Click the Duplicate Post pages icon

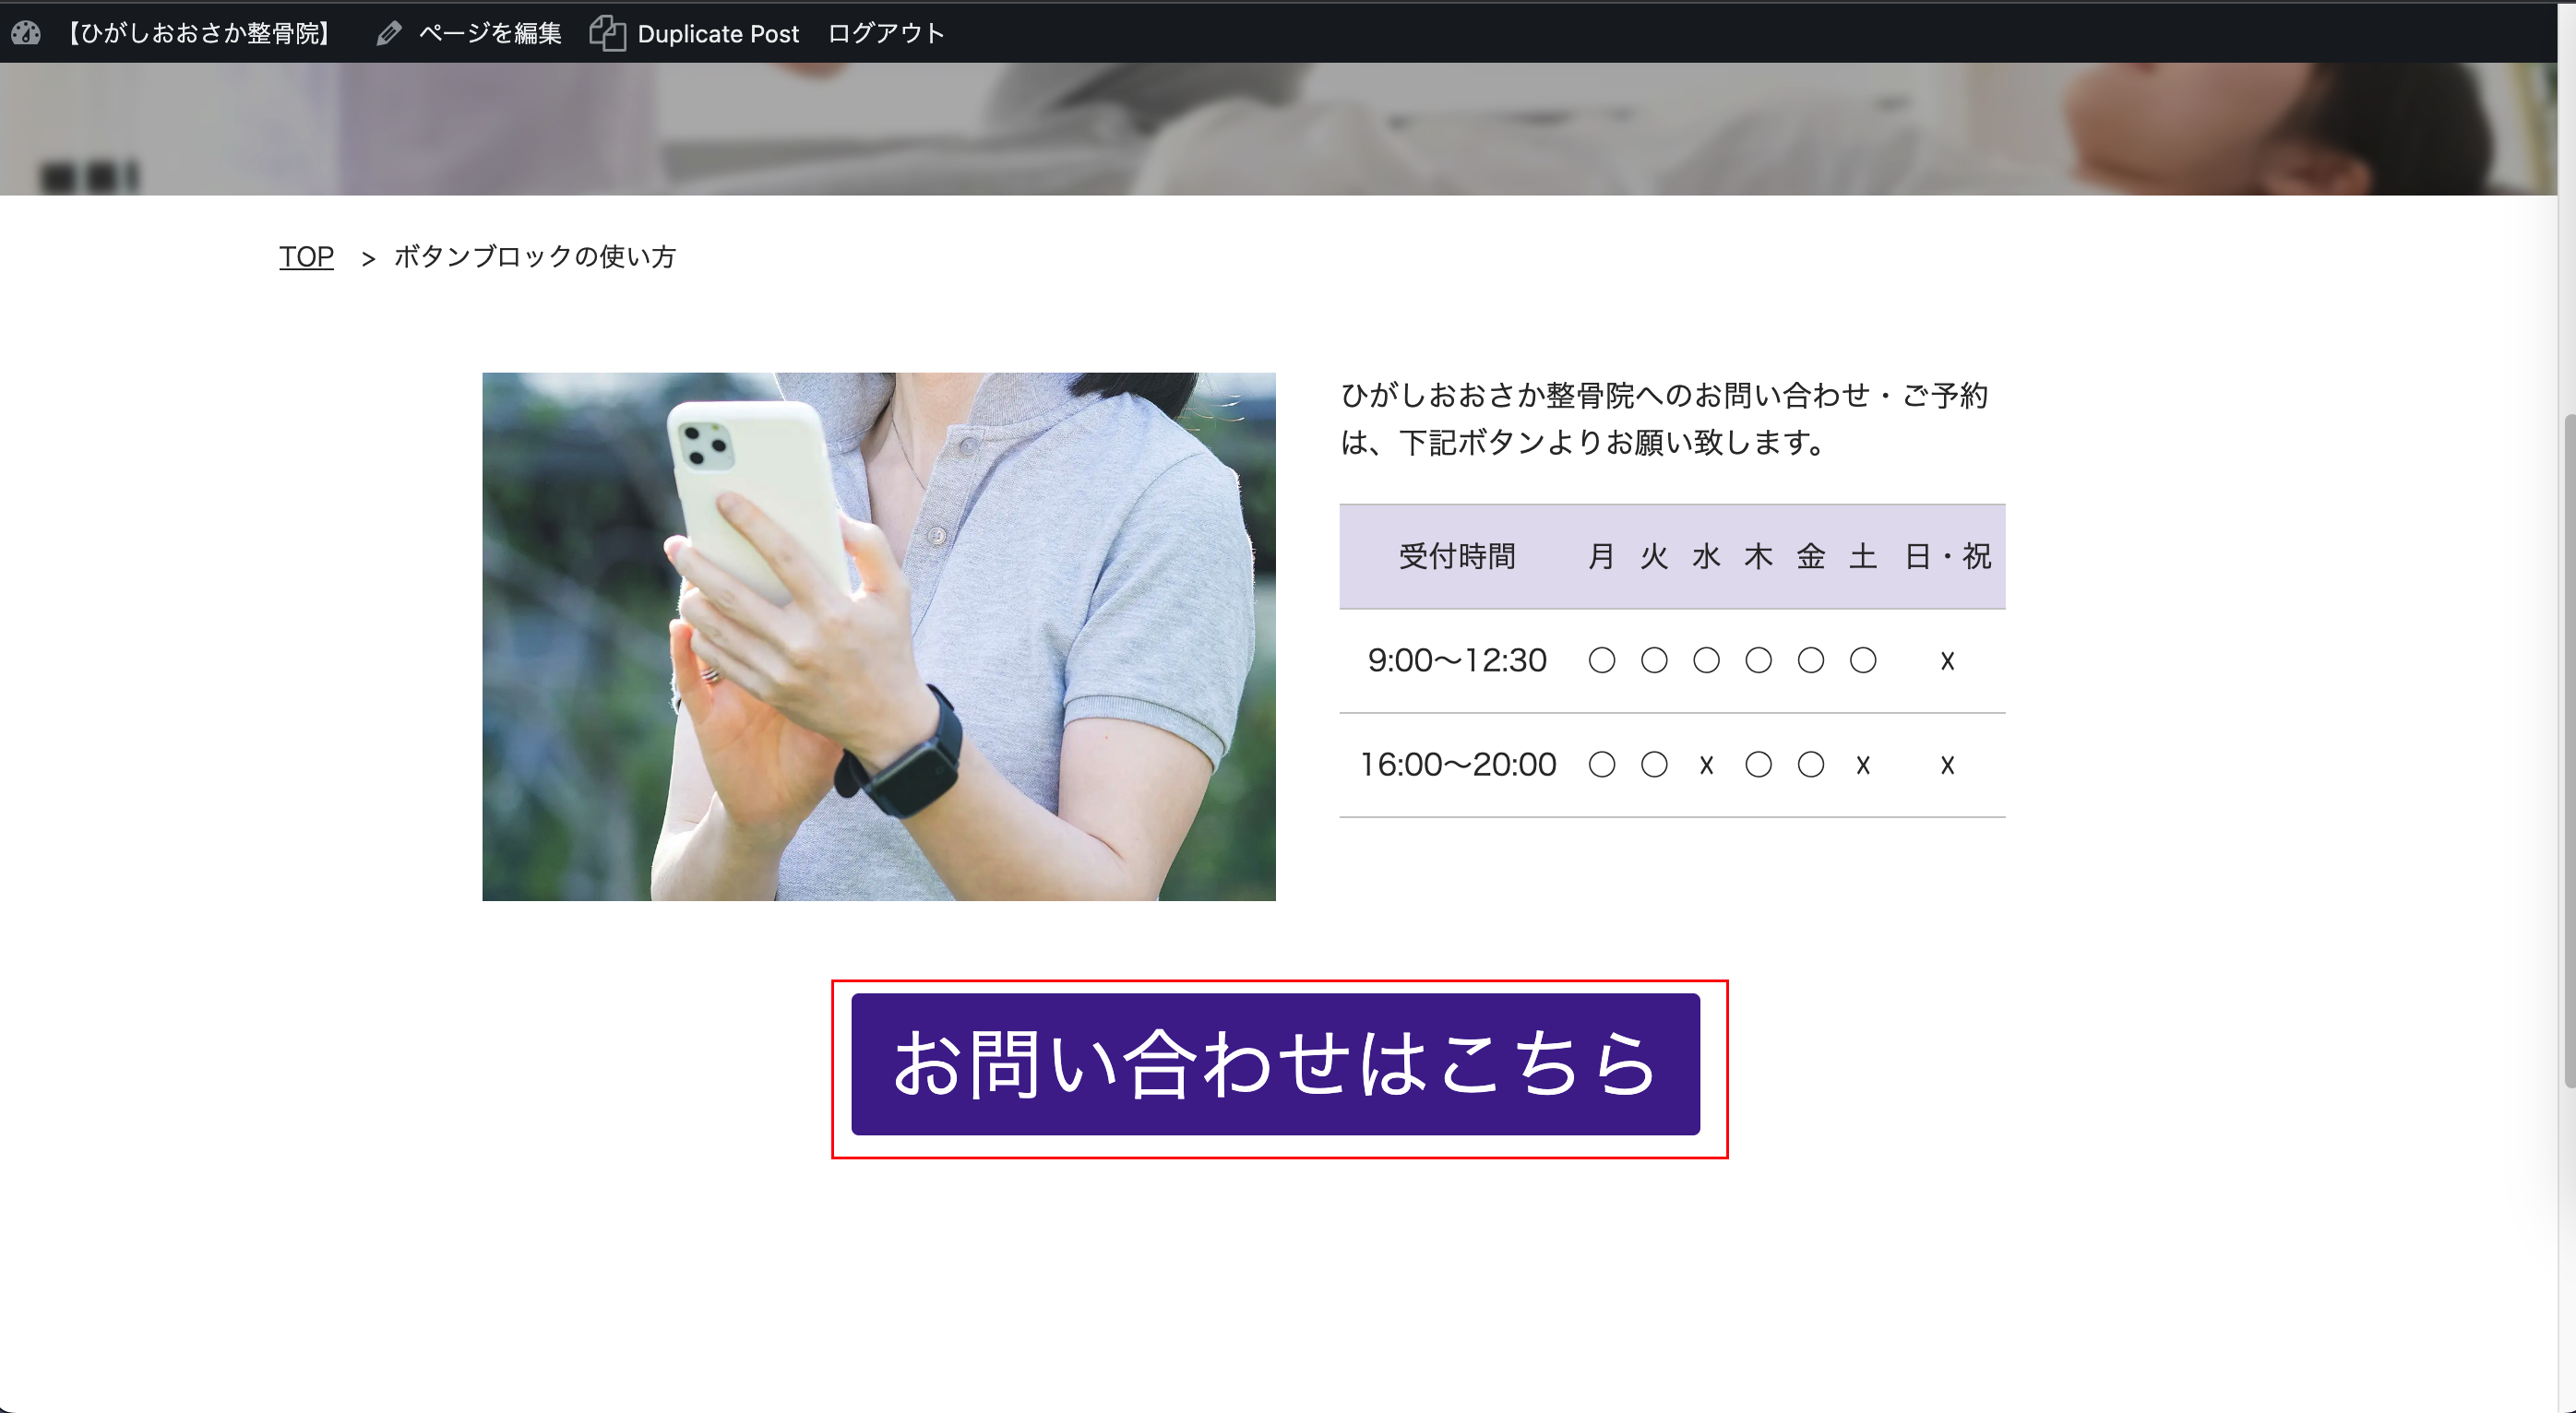point(607,33)
